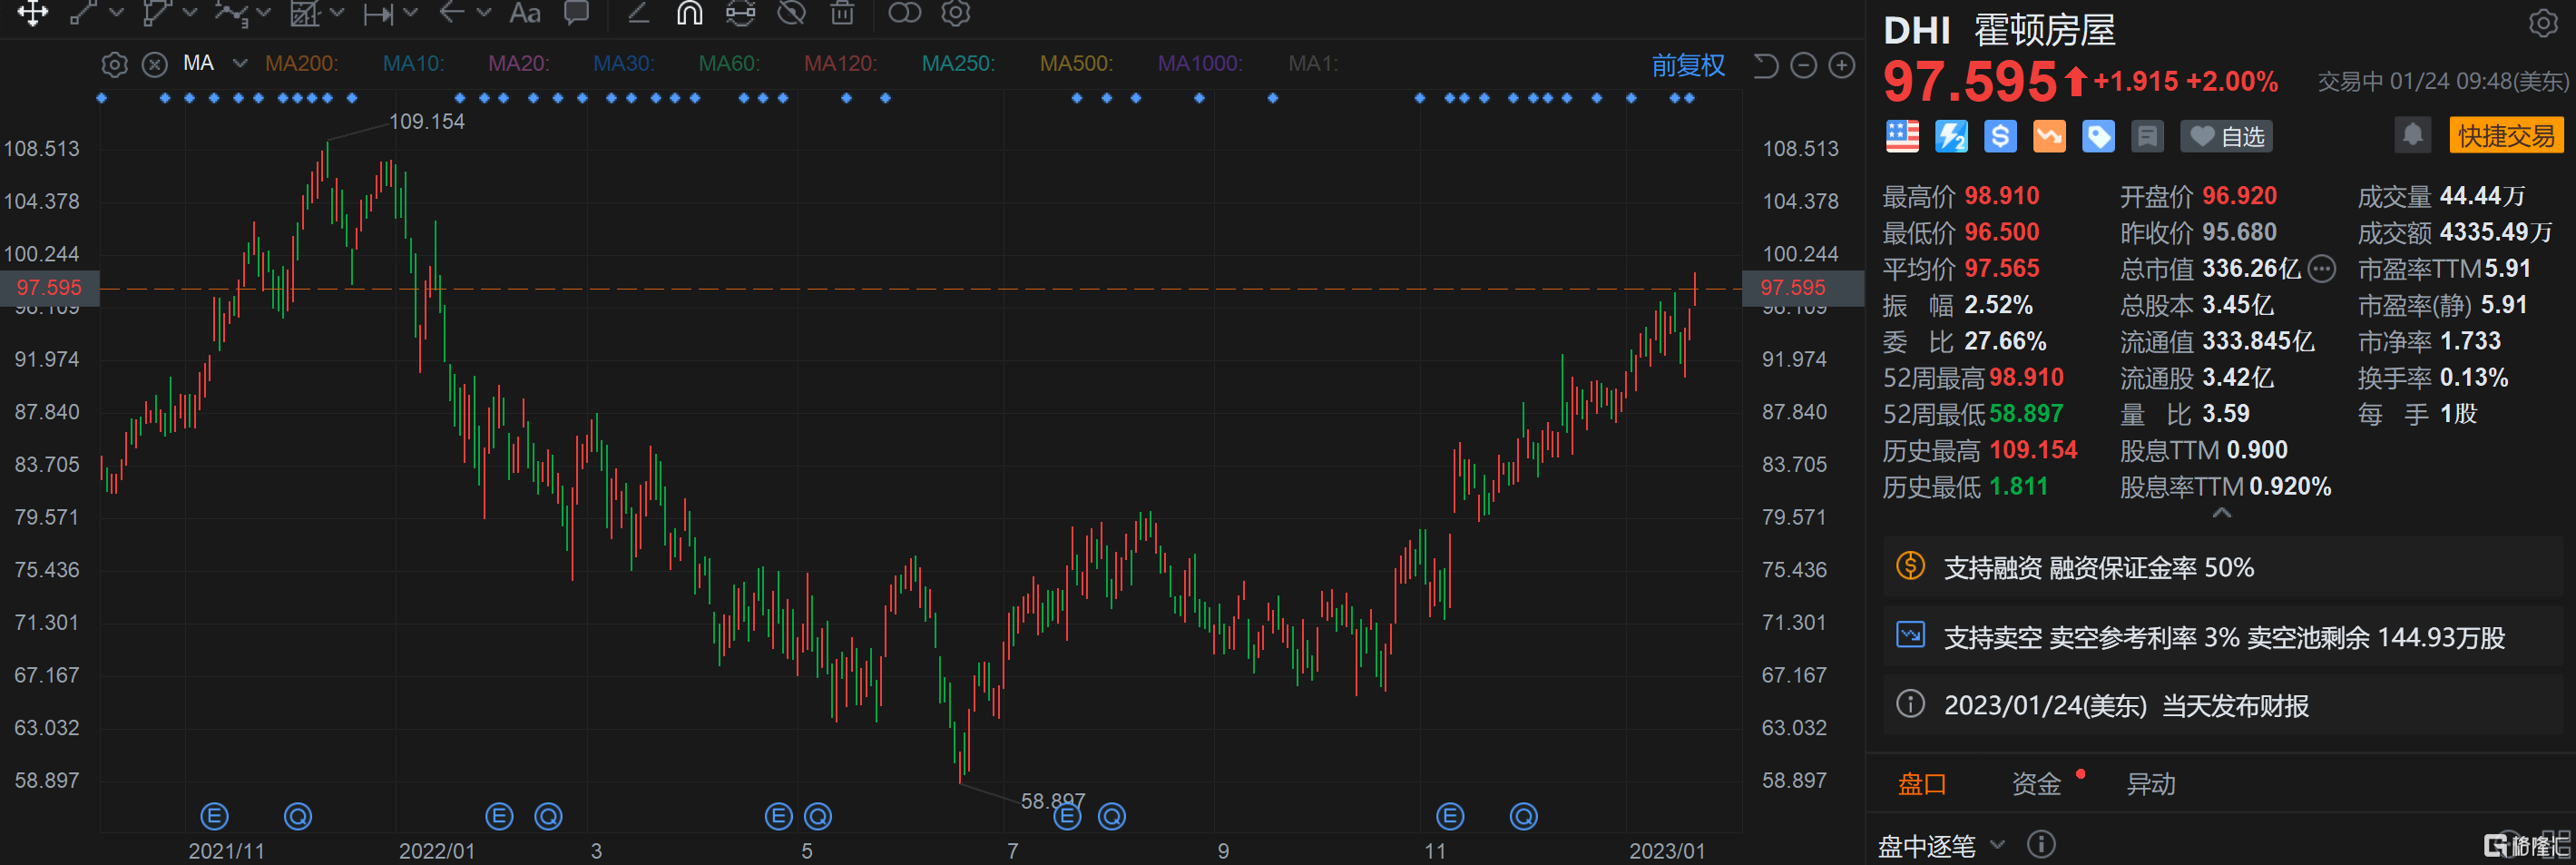Open the MA indicator dropdown
Screen dimensions: 2576x865
pos(240,64)
